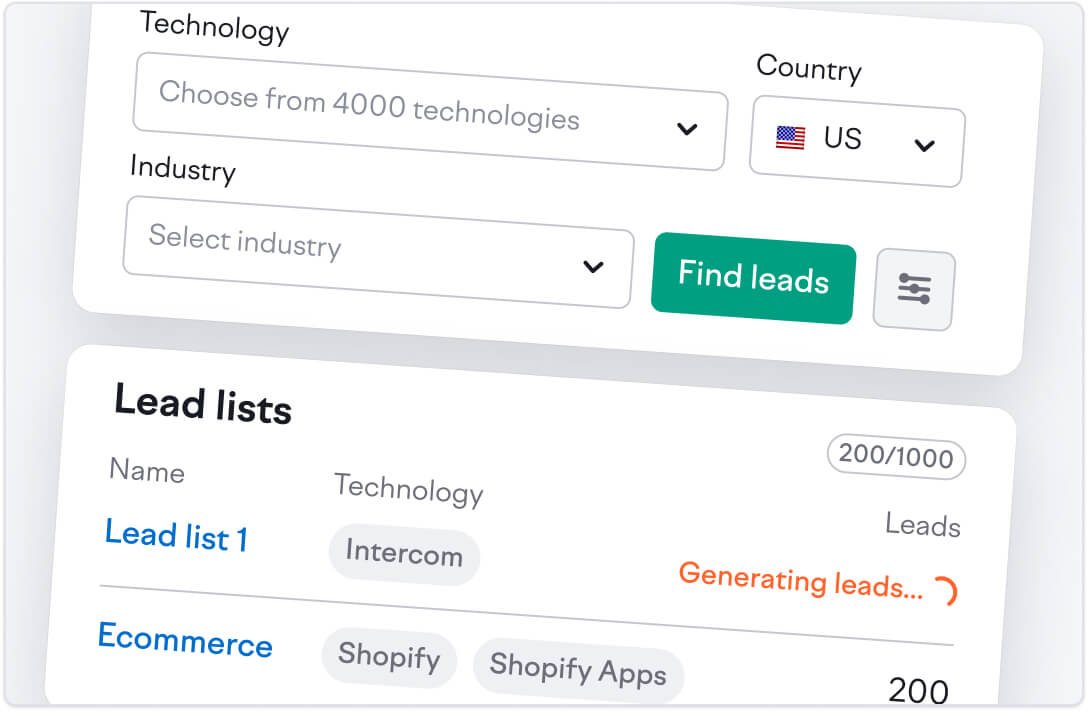Click the Select industry placeholder text
The image size is (1088, 712).
245,241
